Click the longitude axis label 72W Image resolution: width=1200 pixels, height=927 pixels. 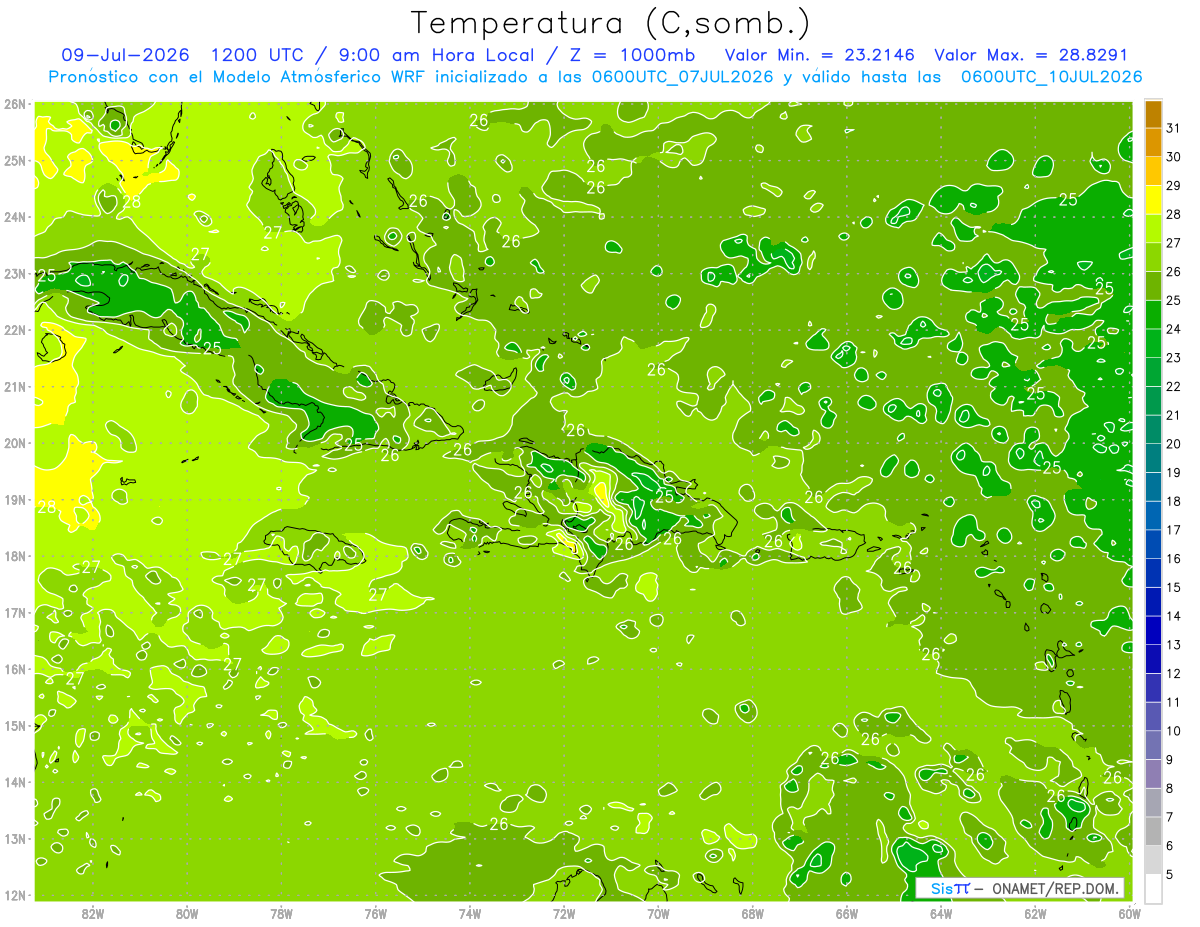click(x=564, y=912)
